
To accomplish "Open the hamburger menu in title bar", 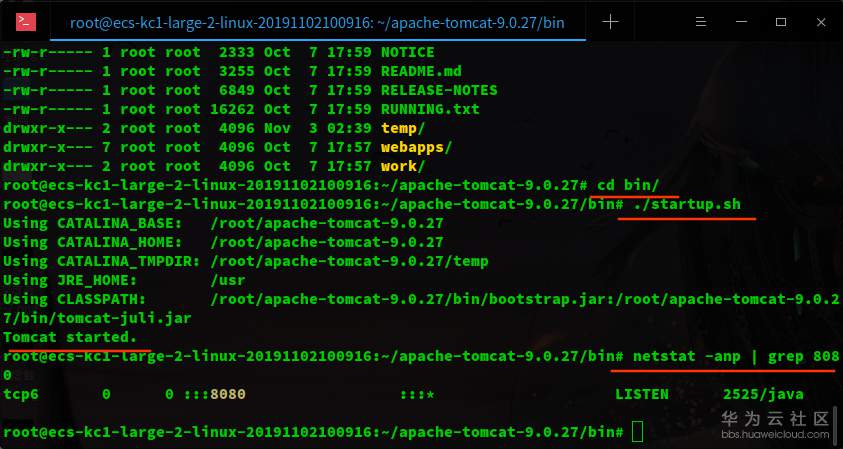I will (x=701, y=22).
